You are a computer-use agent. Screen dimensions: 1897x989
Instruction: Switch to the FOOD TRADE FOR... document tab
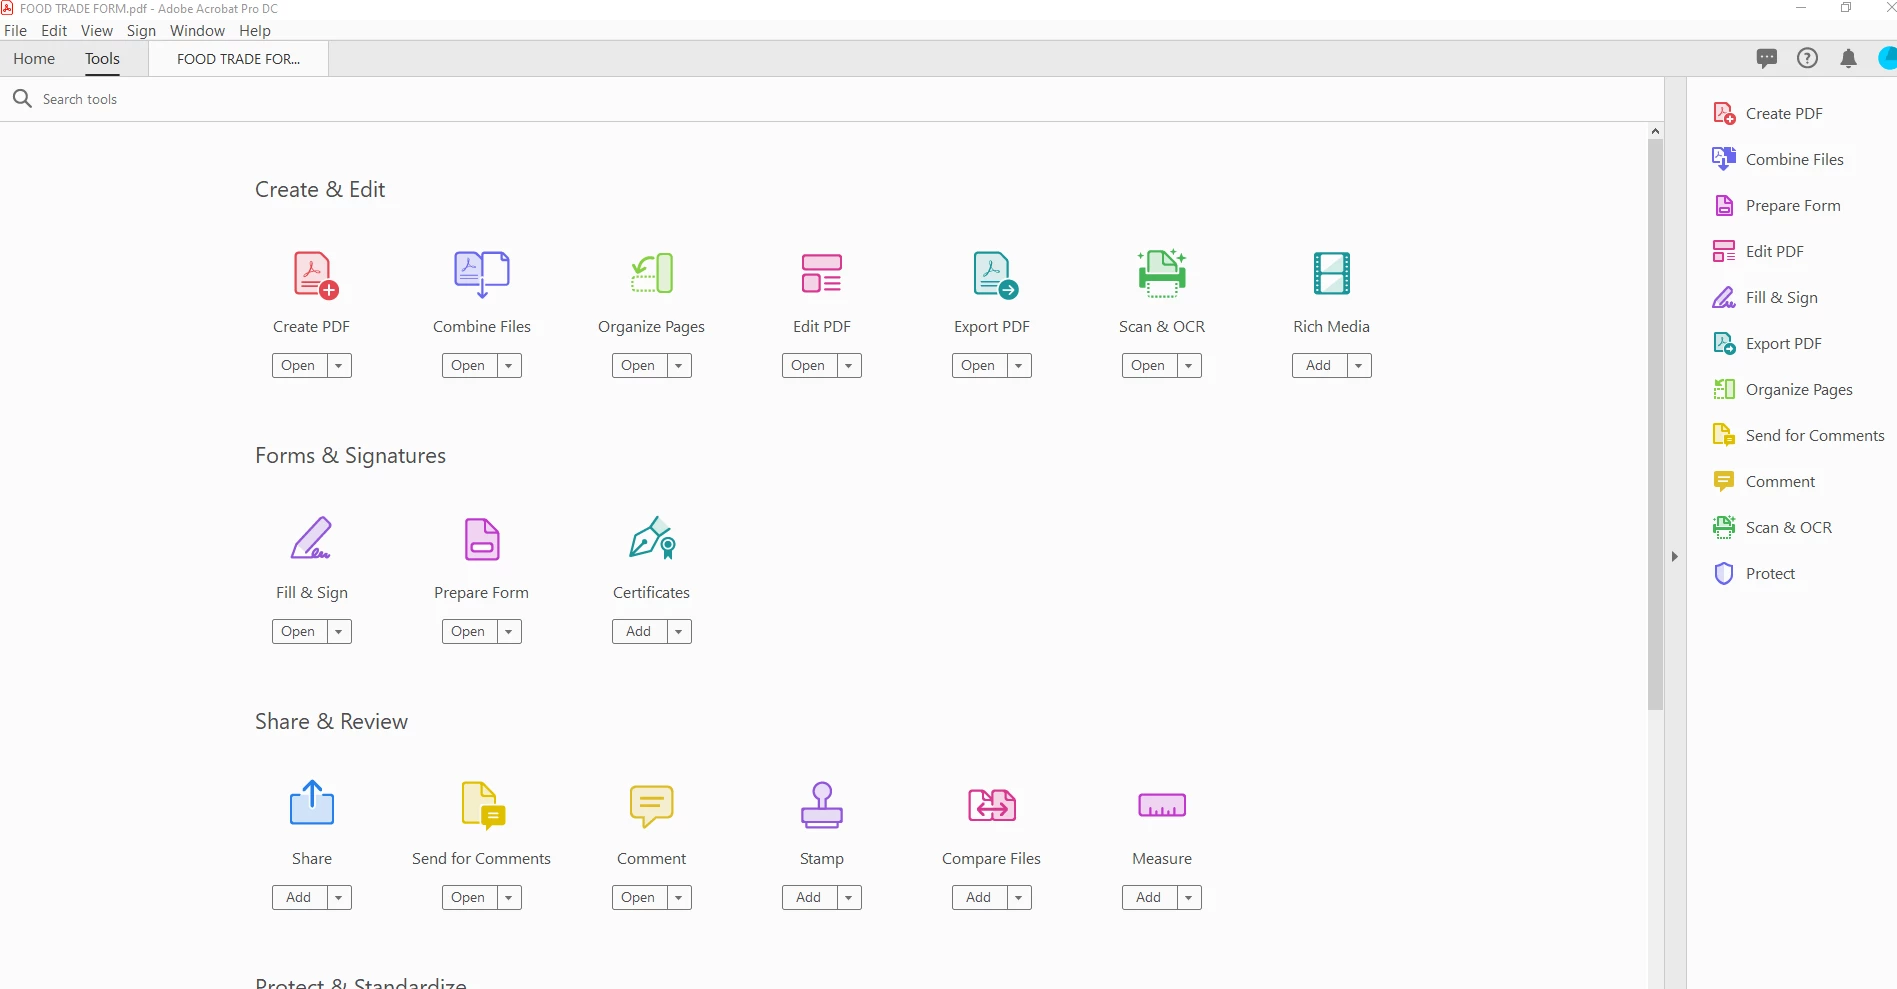click(238, 59)
